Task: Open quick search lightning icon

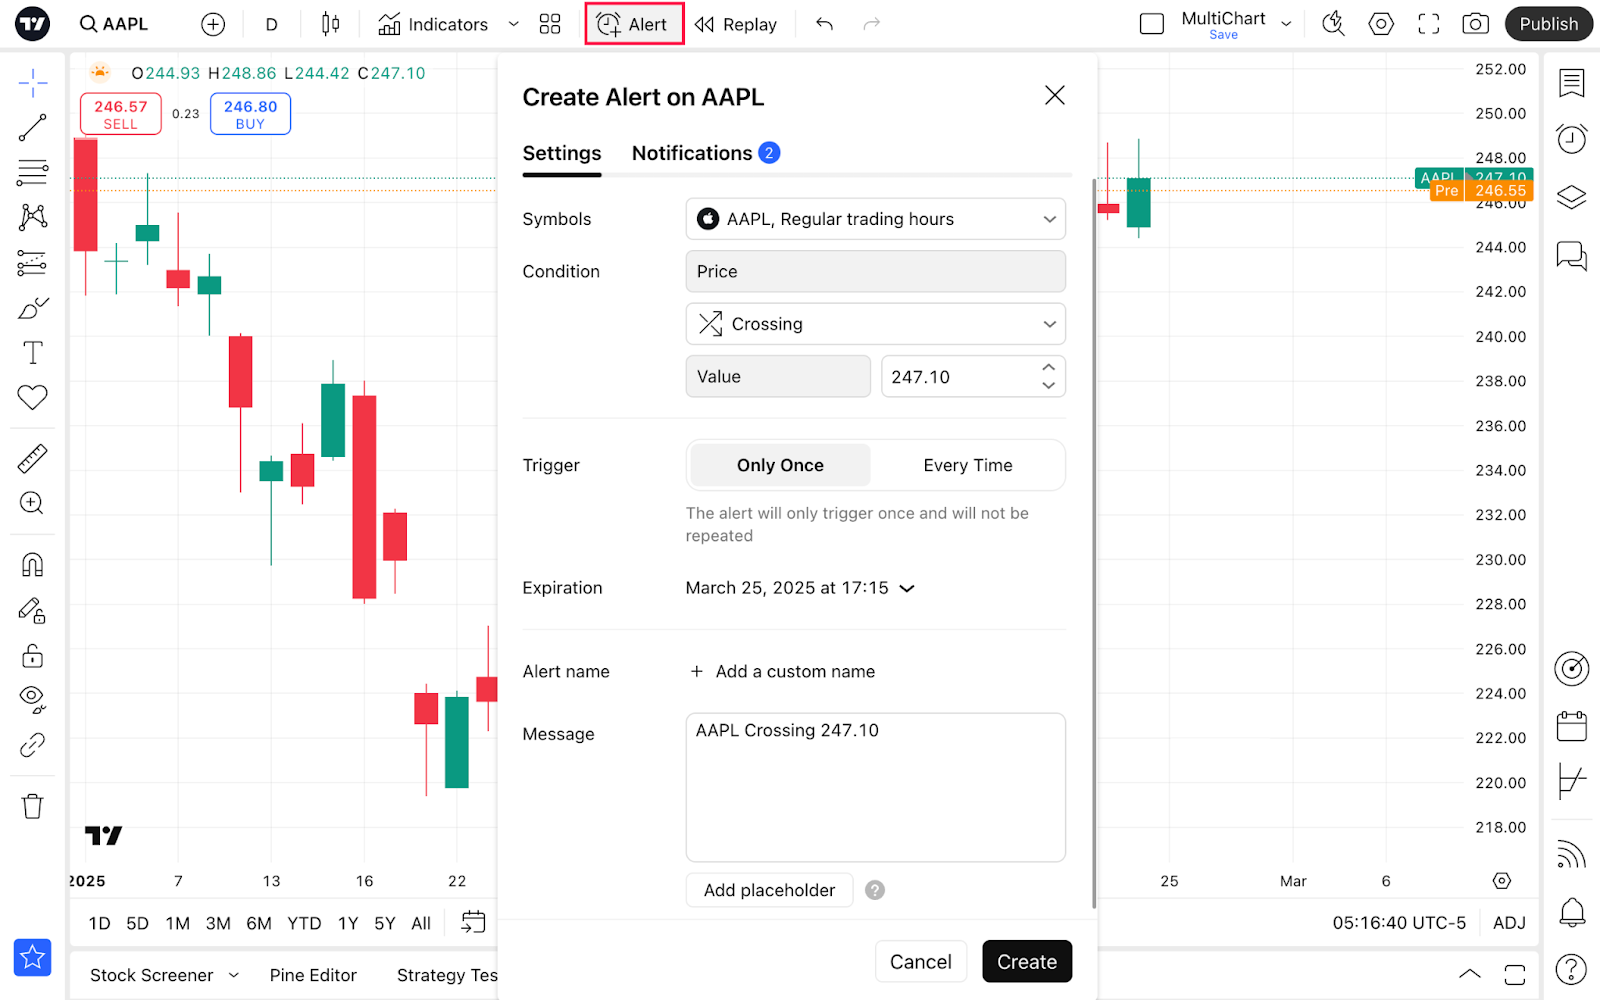Action: pos(1333,24)
